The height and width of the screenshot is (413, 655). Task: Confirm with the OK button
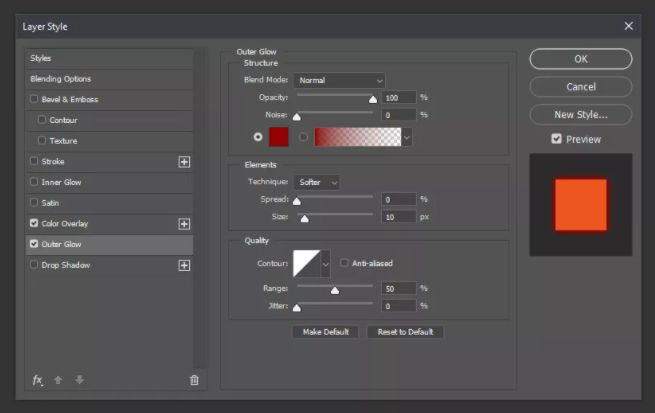(x=581, y=59)
